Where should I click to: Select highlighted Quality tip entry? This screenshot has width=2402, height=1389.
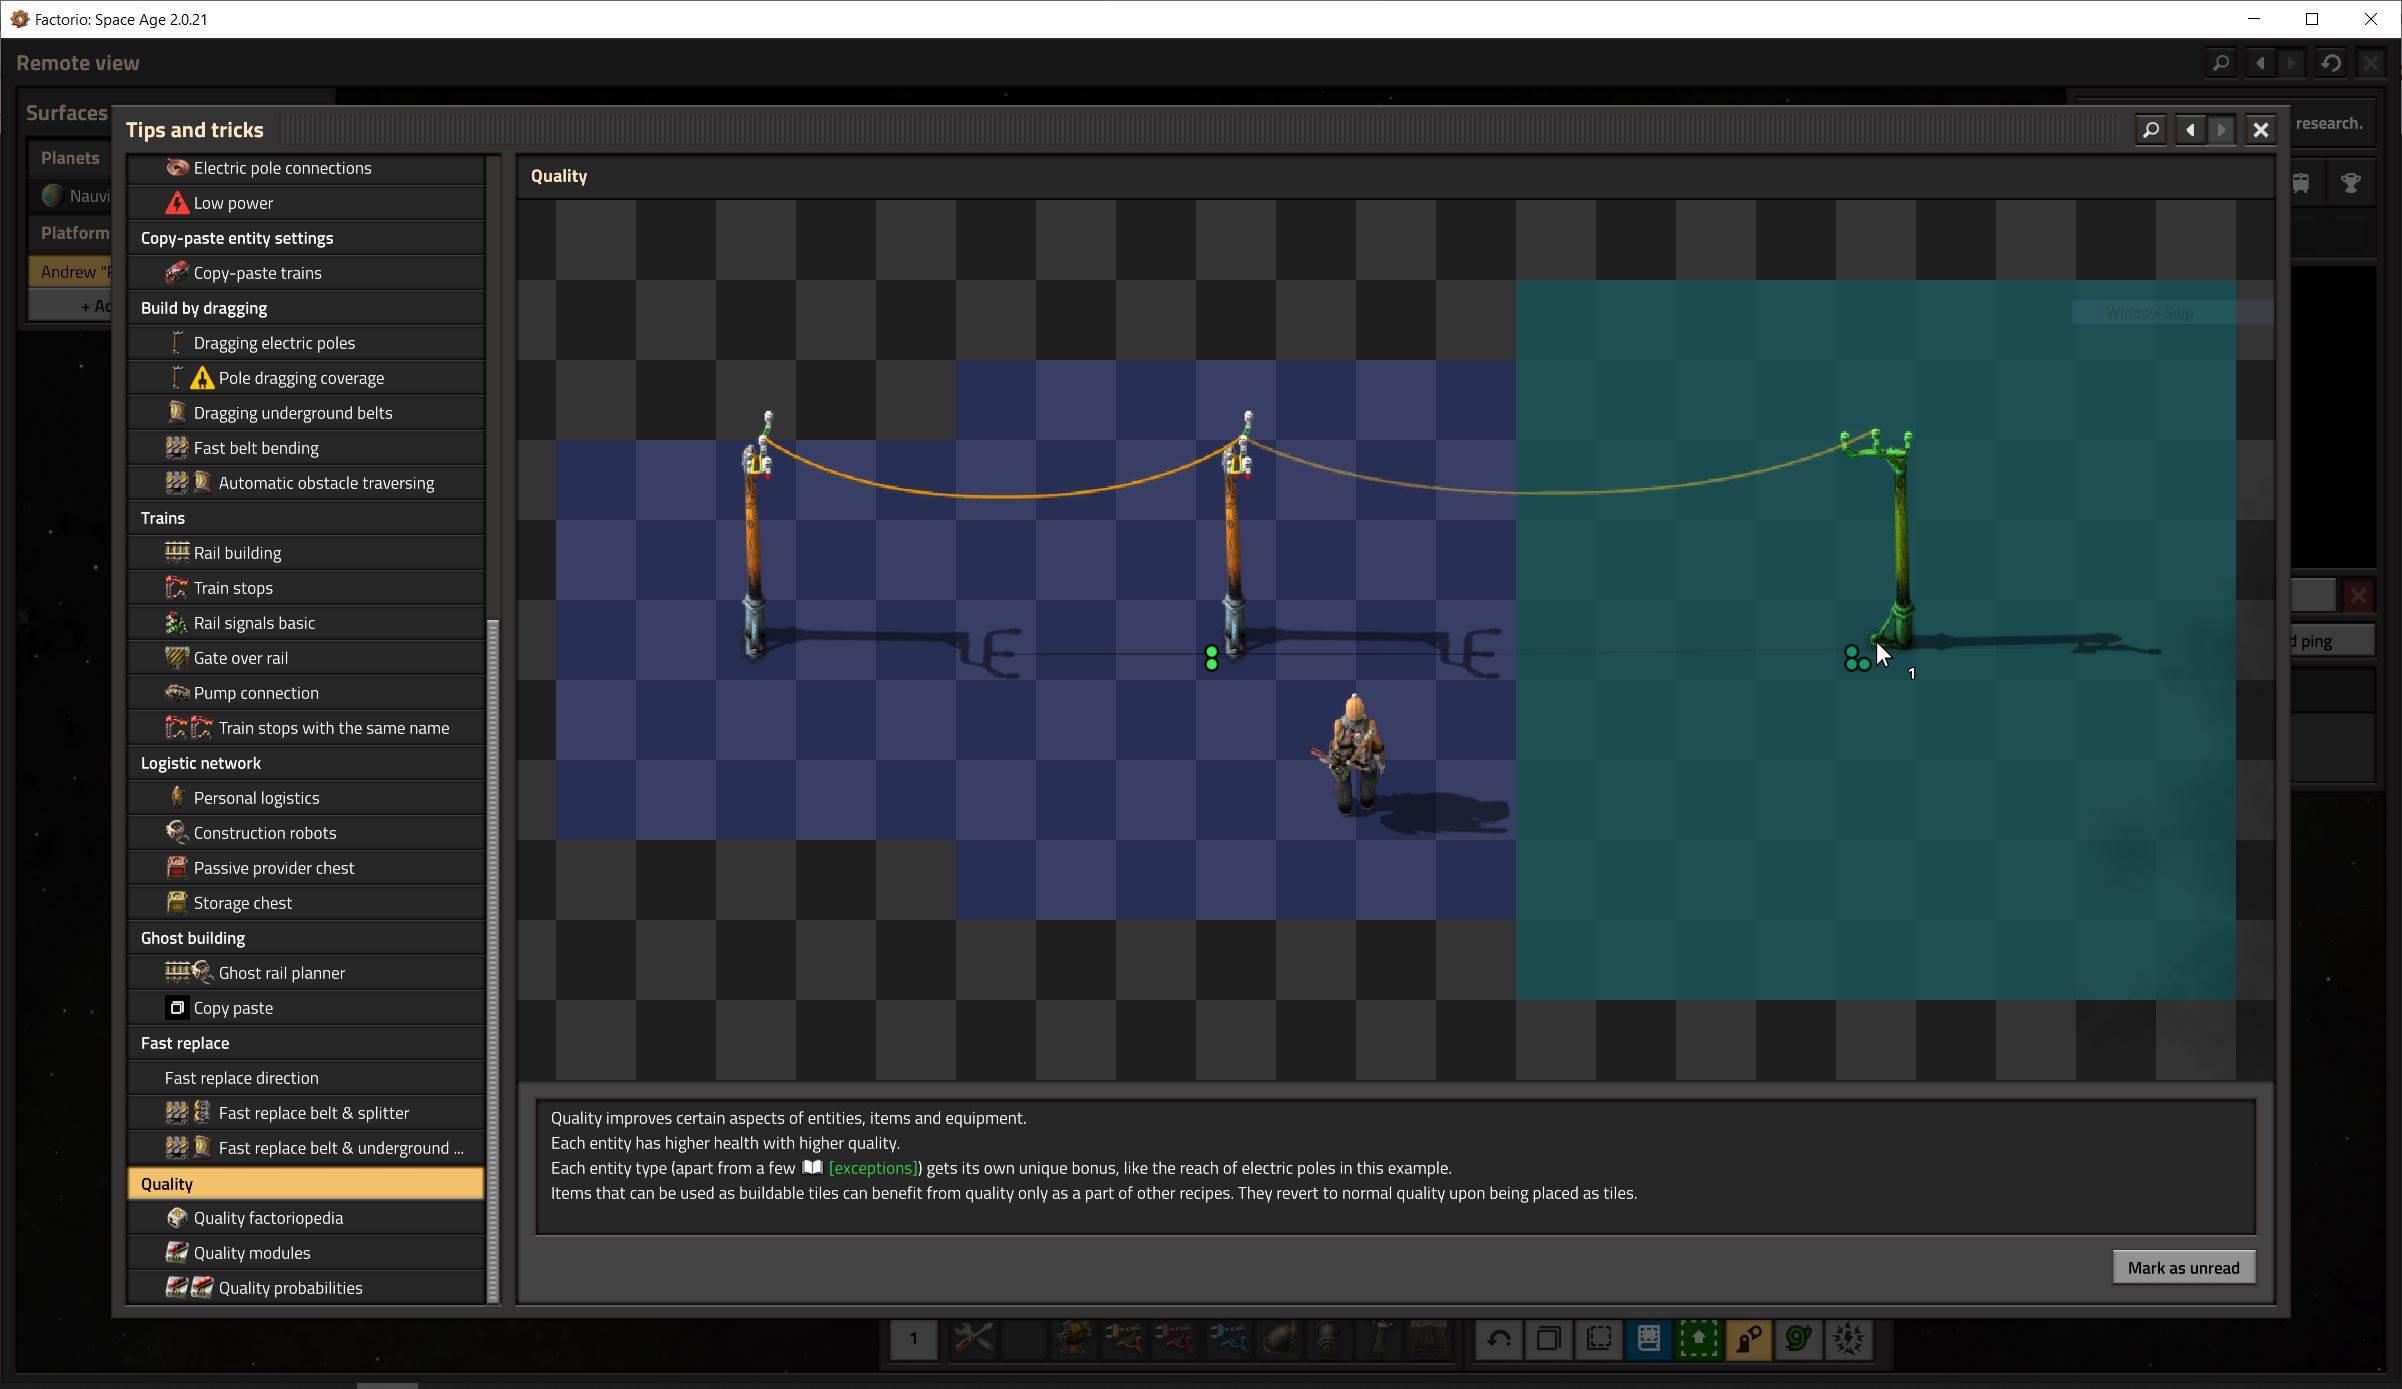[306, 1183]
